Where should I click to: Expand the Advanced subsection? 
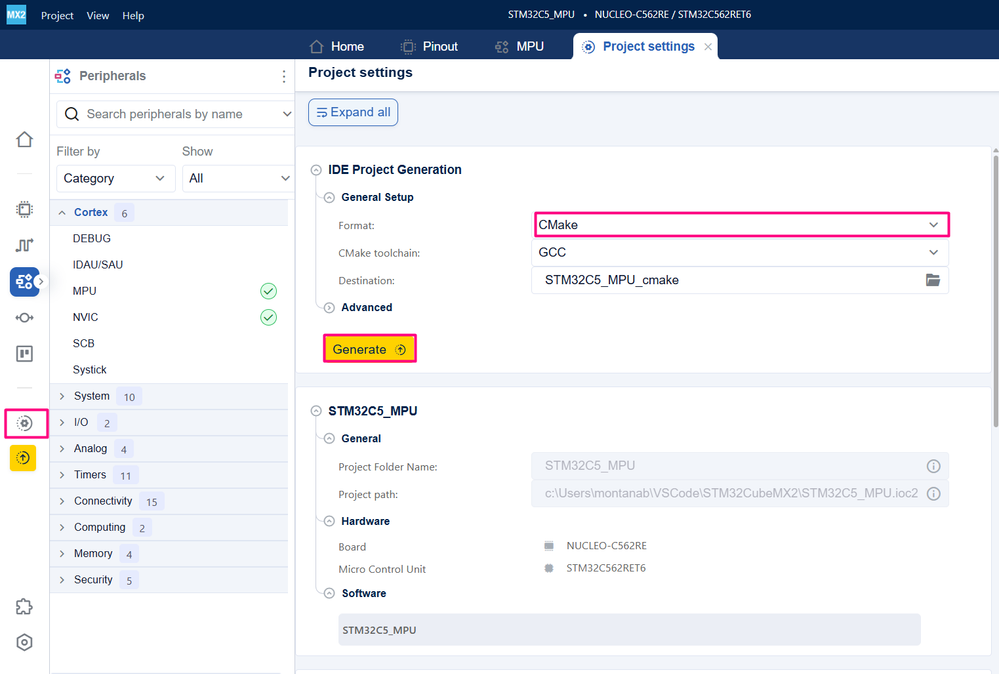(x=329, y=308)
